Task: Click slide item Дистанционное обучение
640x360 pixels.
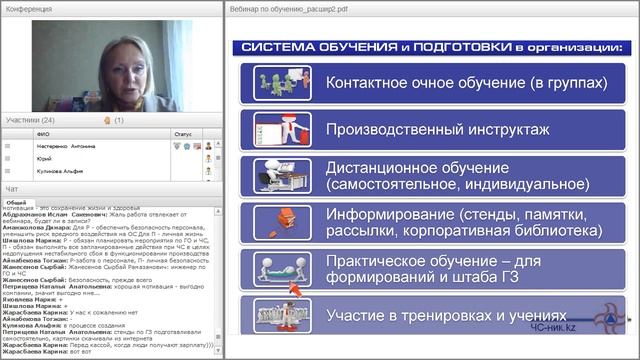Action: (433, 176)
